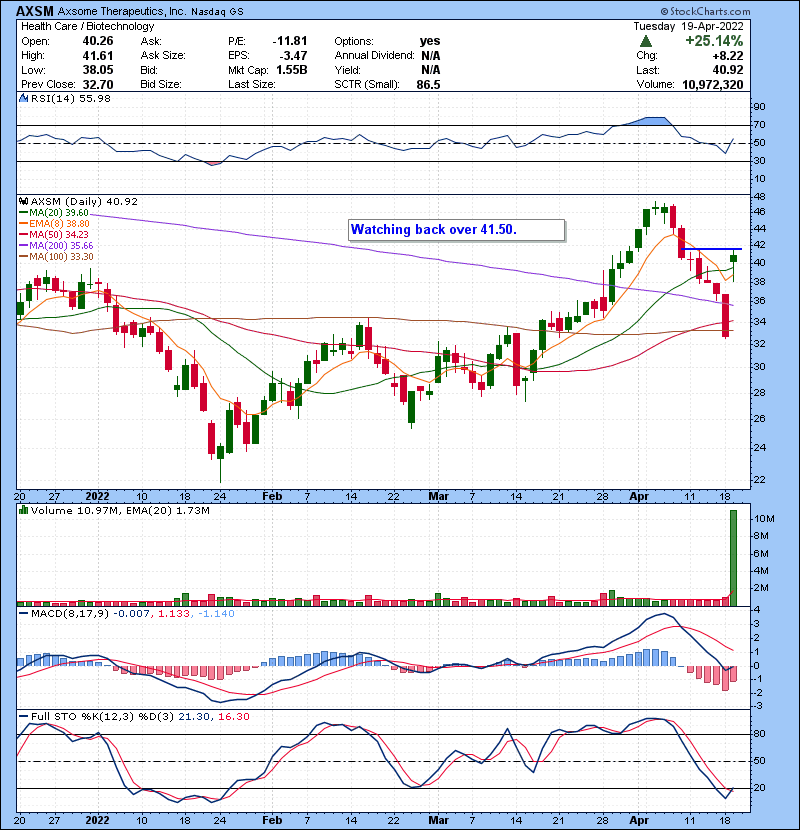Click the 90 level on the RSI axis

click(x=759, y=107)
